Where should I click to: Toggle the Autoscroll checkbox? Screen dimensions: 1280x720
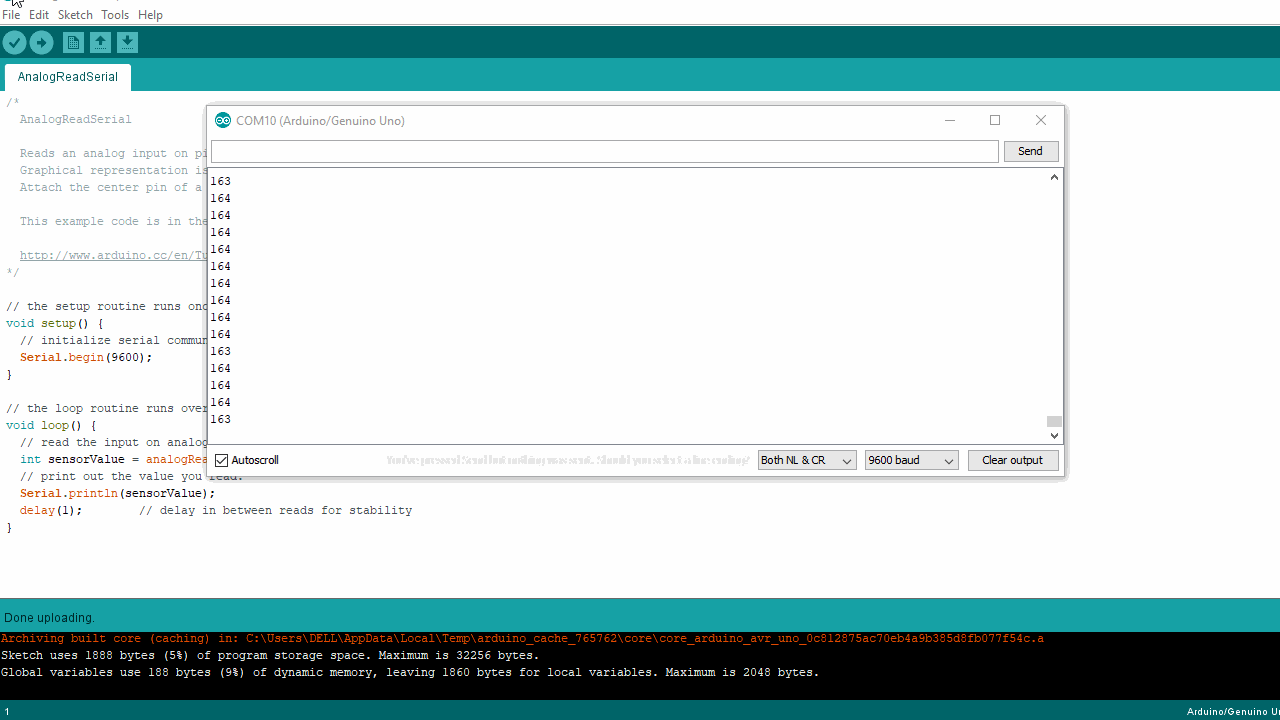[x=222, y=460]
